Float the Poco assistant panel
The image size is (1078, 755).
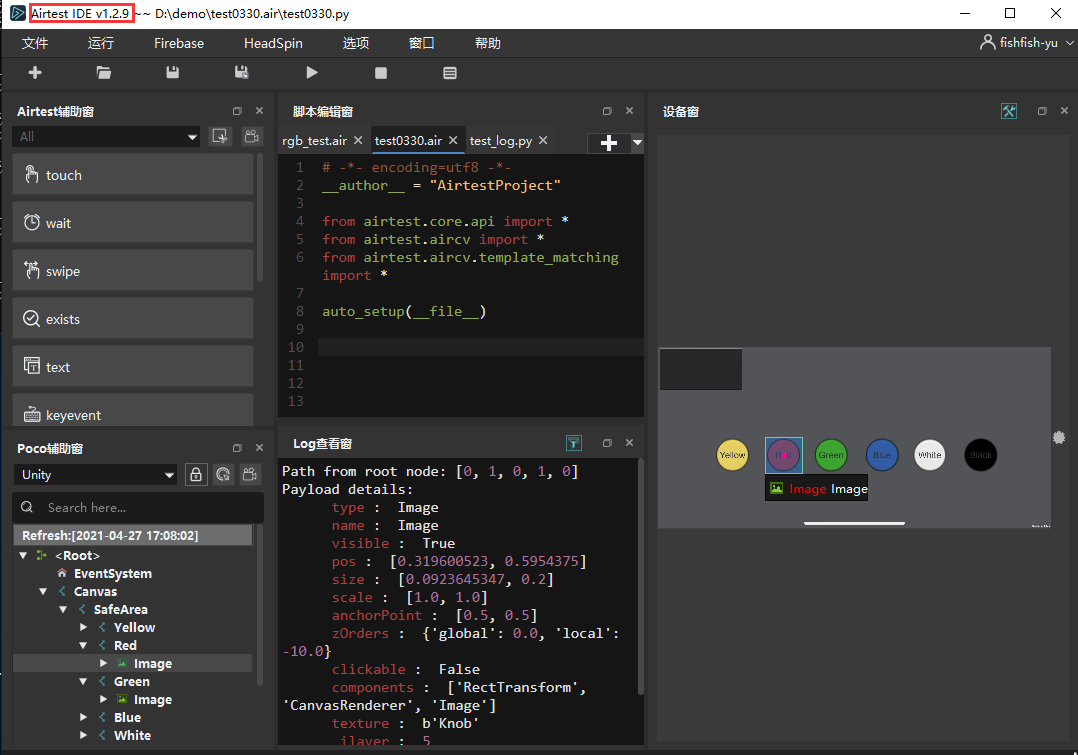[x=237, y=448]
